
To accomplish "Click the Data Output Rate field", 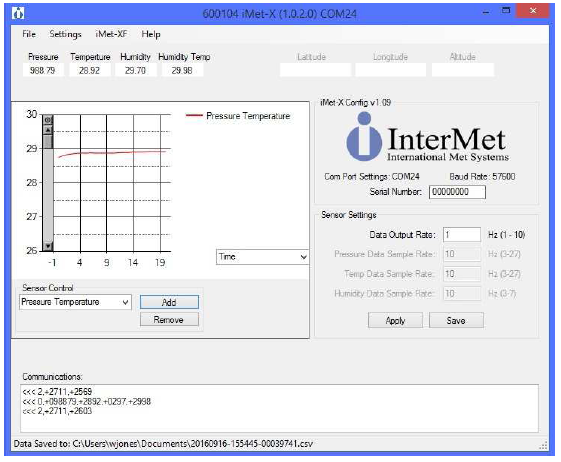I will click(x=462, y=235).
